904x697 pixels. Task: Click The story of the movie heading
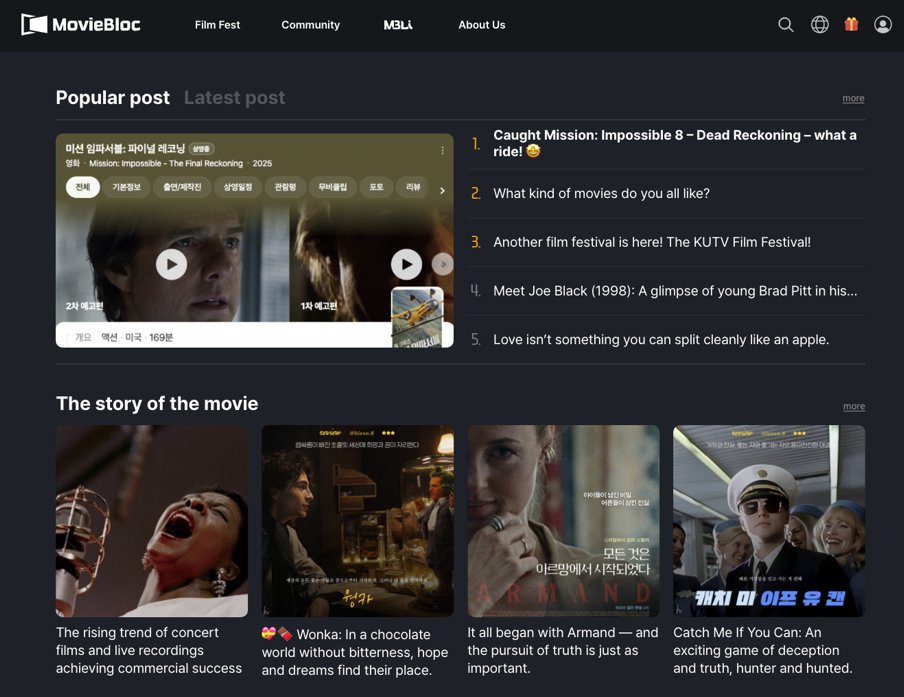tap(157, 404)
